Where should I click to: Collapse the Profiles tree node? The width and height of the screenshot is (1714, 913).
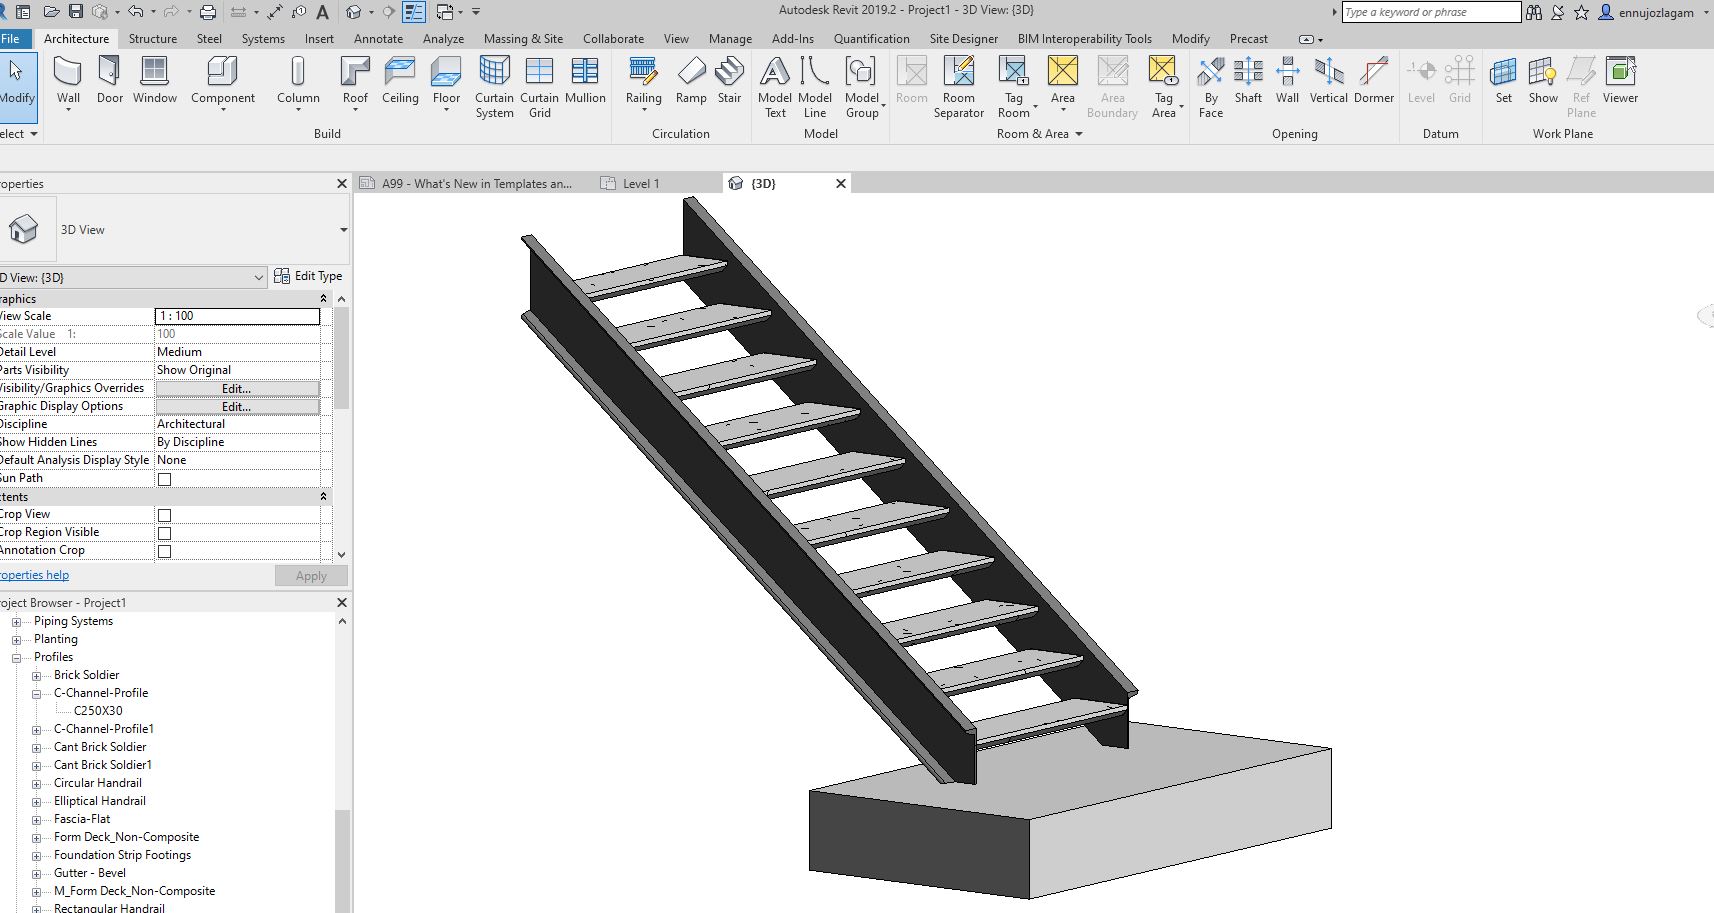coord(16,657)
